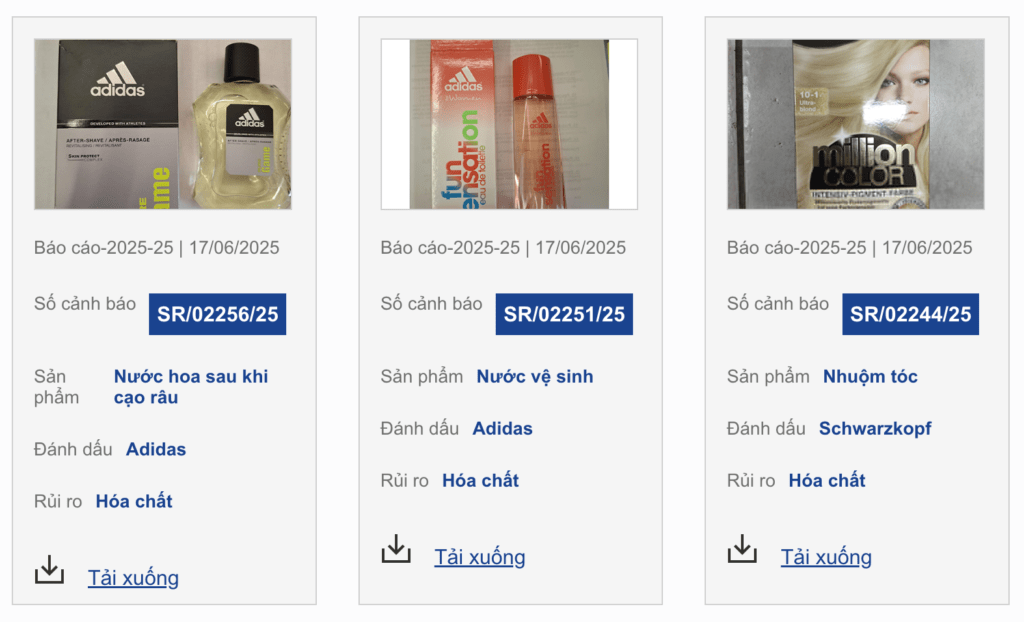This screenshot has width=1024, height=622.
Task: Click product name Nước hoa sau khi cạo râu
Action: [x=191, y=387]
